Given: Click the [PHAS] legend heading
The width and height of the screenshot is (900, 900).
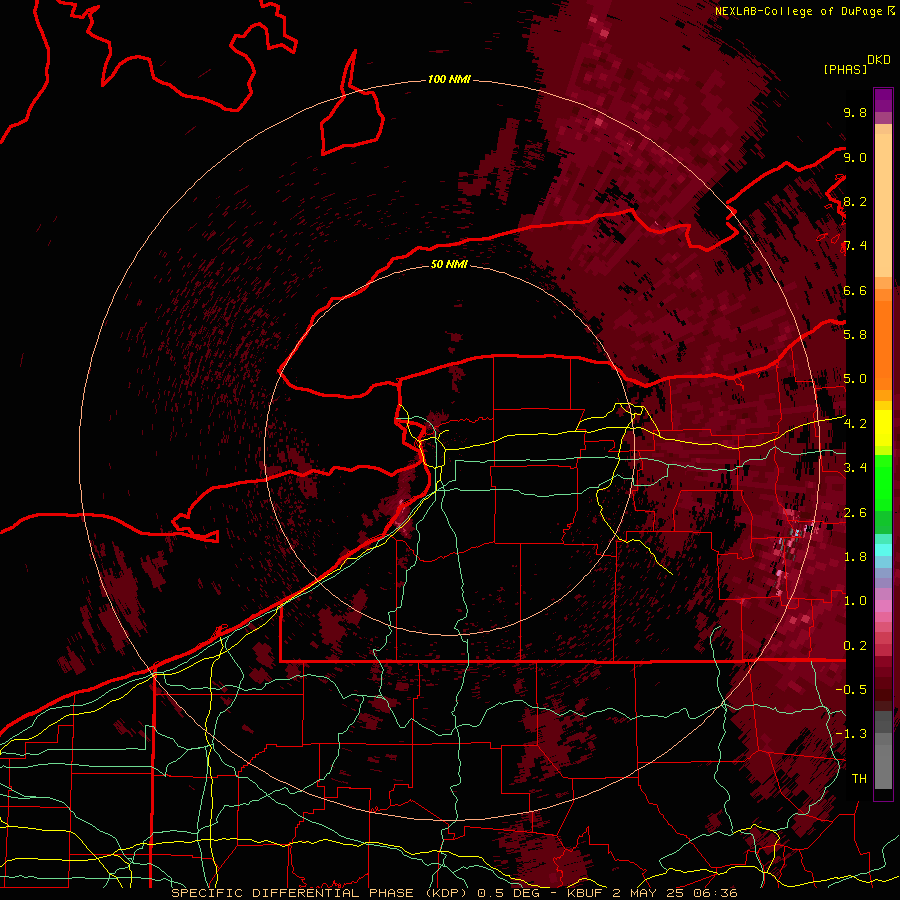Looking at the screenshot, I should click(x=845, y=69).
